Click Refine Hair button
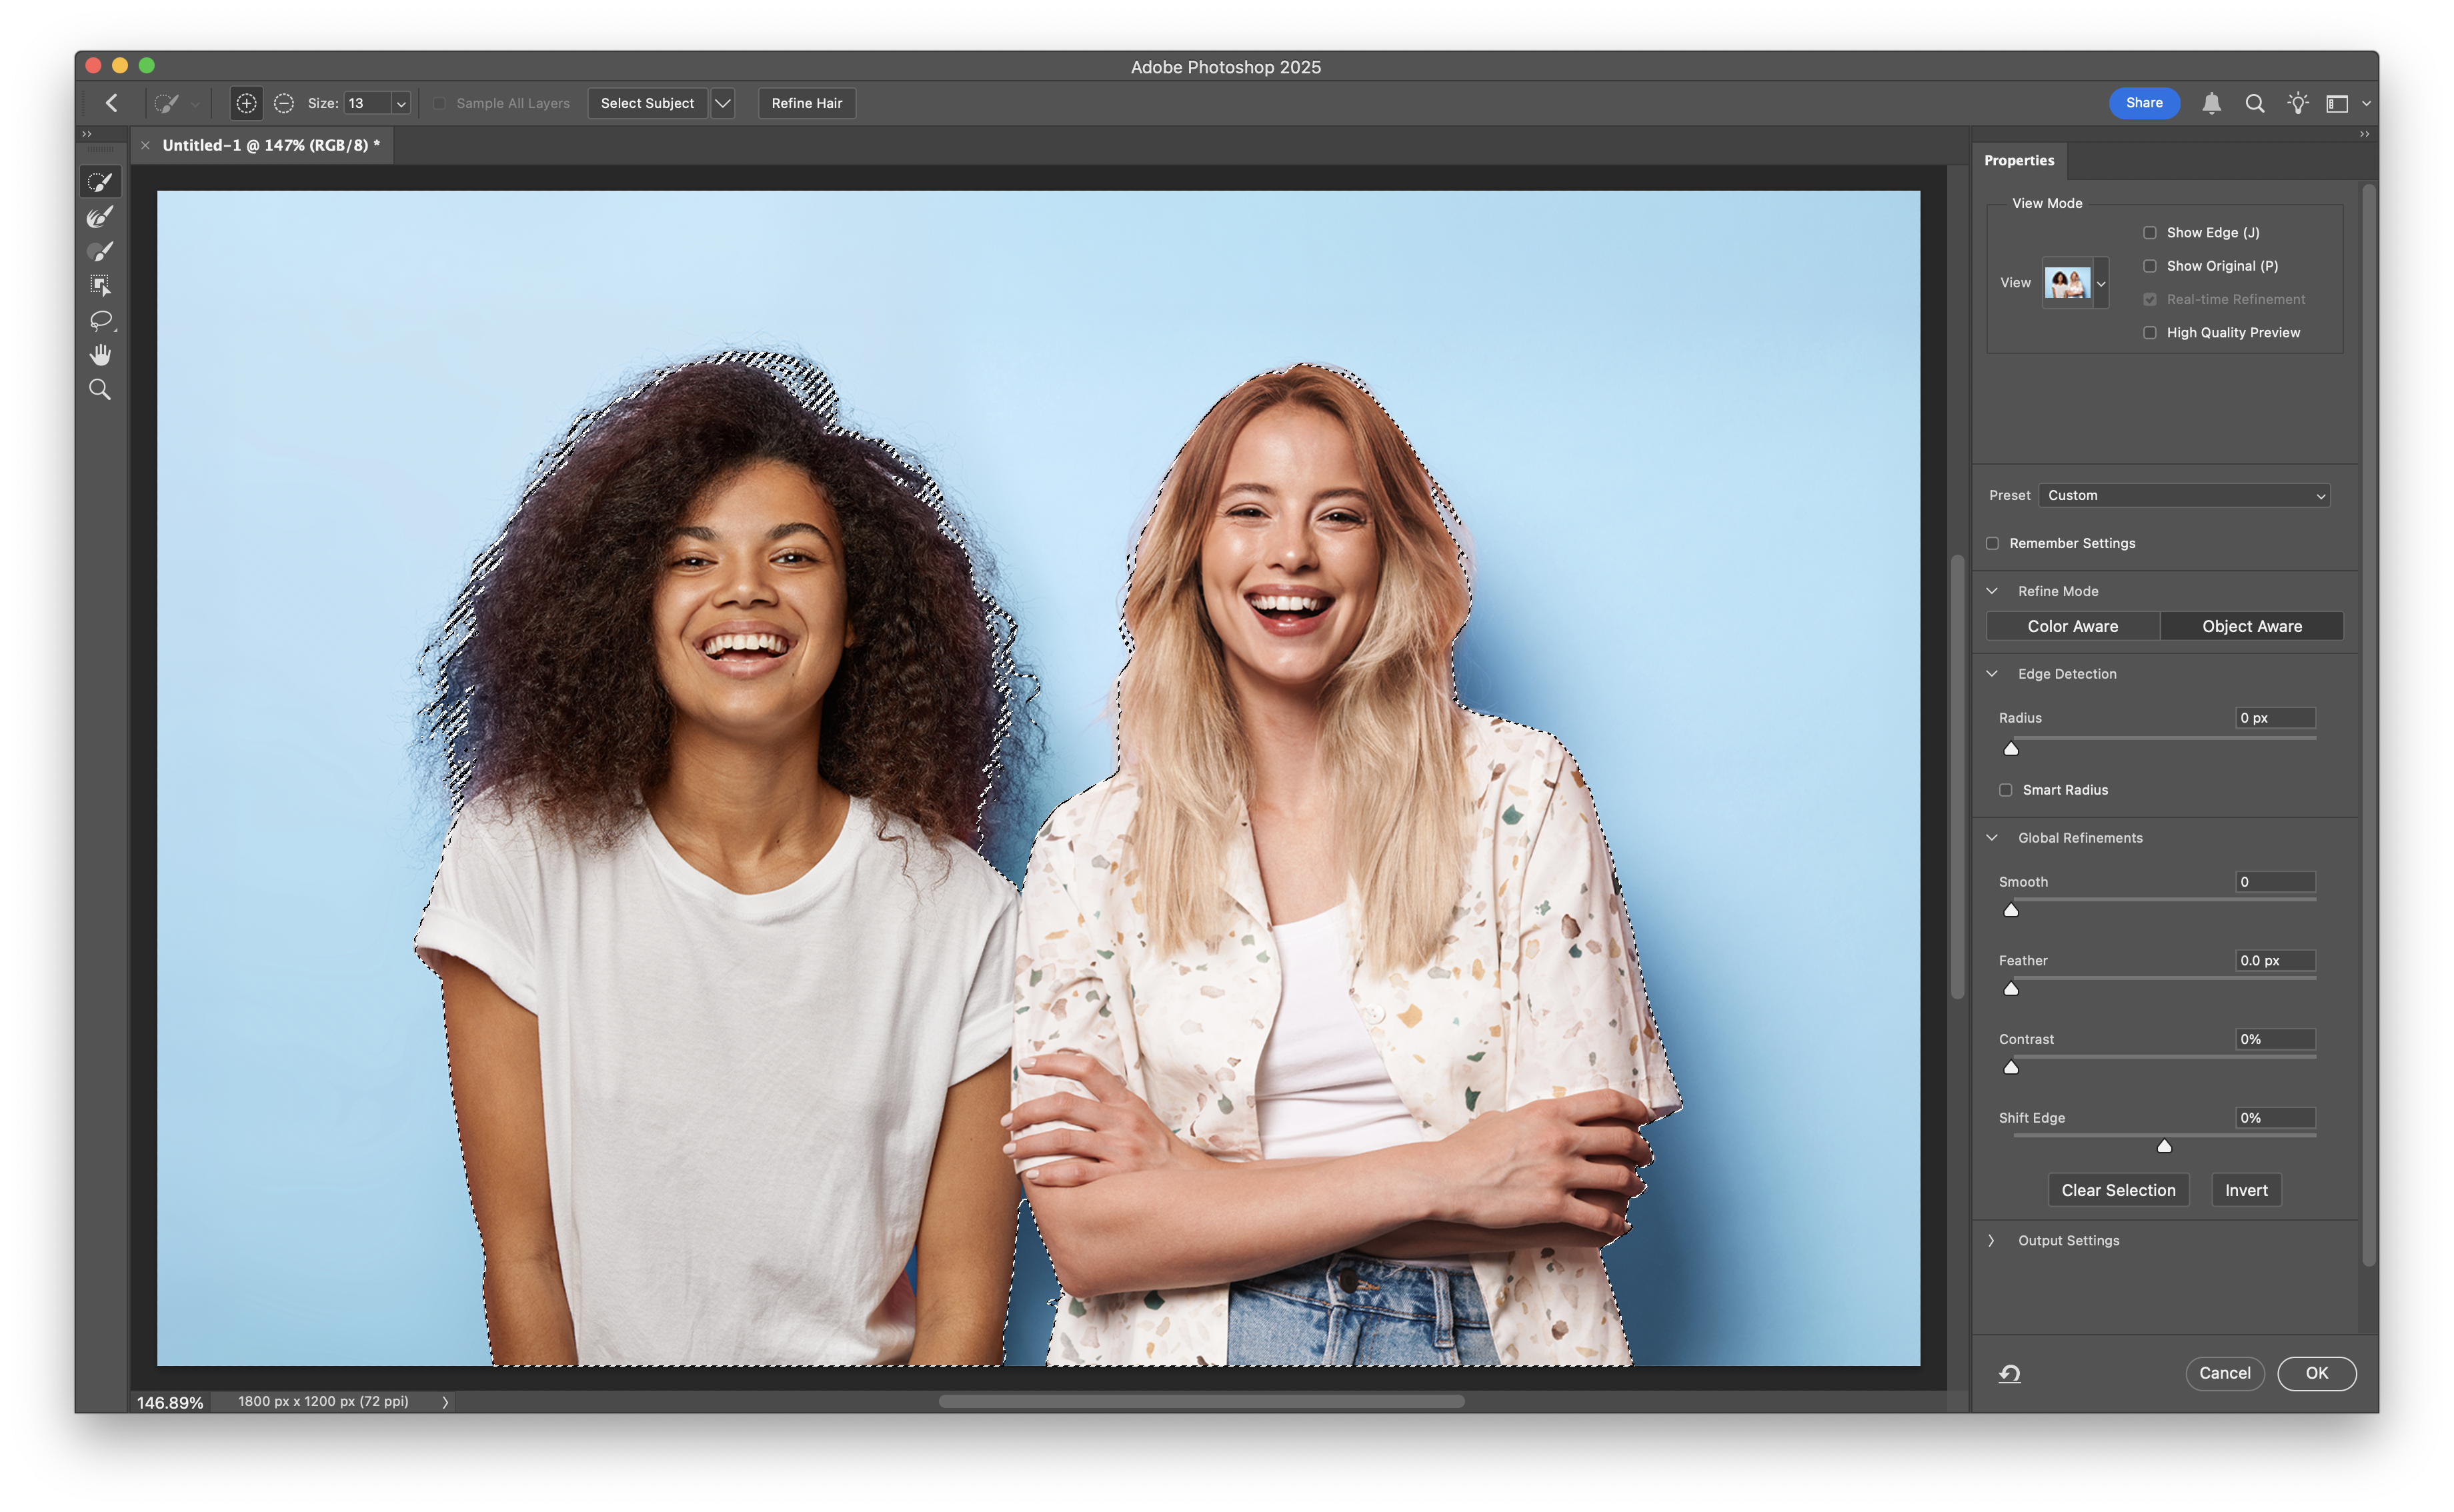This screenshot has width=2454, height=1512. coord(806,103)
